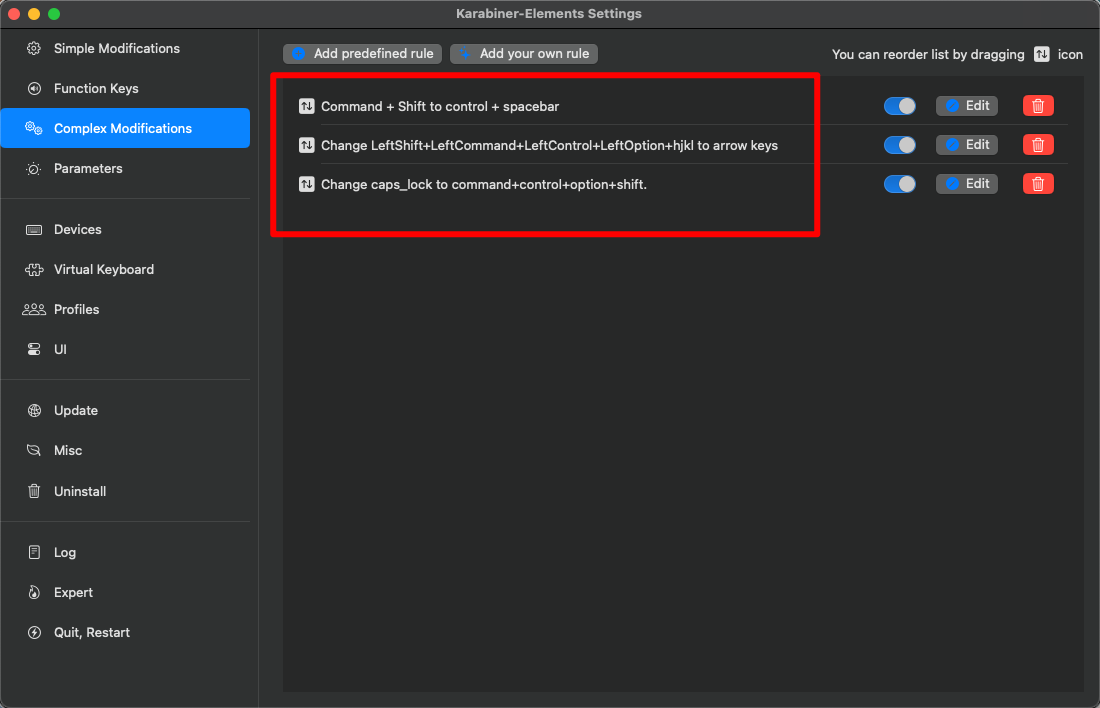This screenshot has height=708, width=1100.
Task: Open Virtual Keyboard settings
Action: (x=125, y=269)
